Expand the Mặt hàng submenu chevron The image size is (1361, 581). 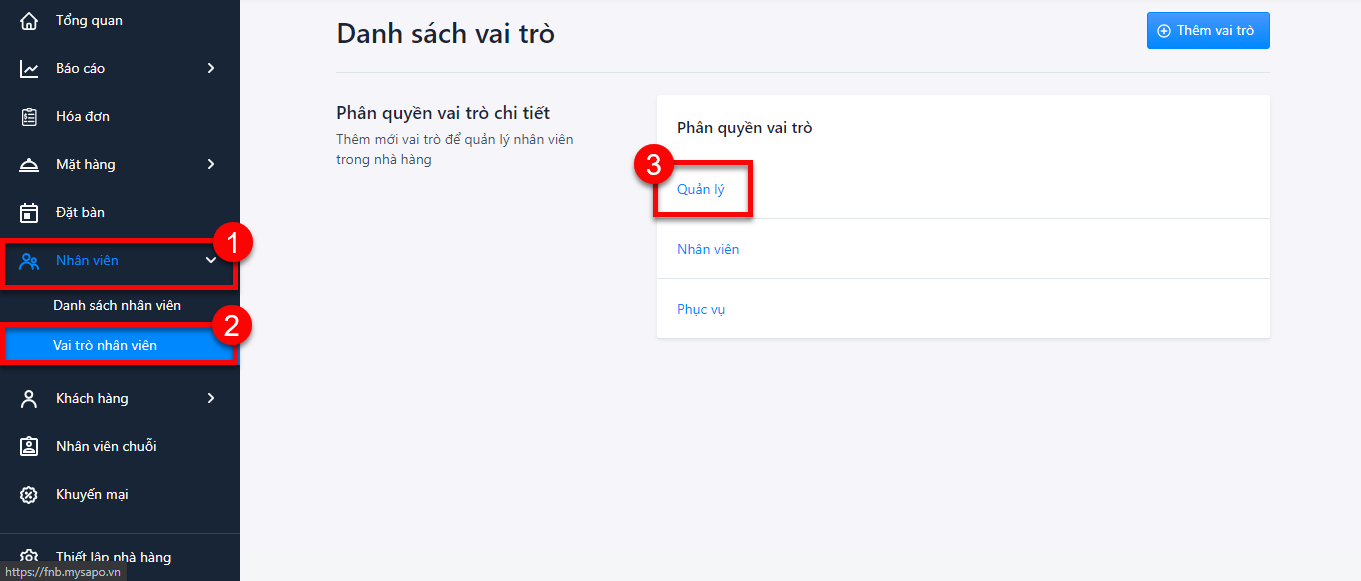click(x=211, y=164)
